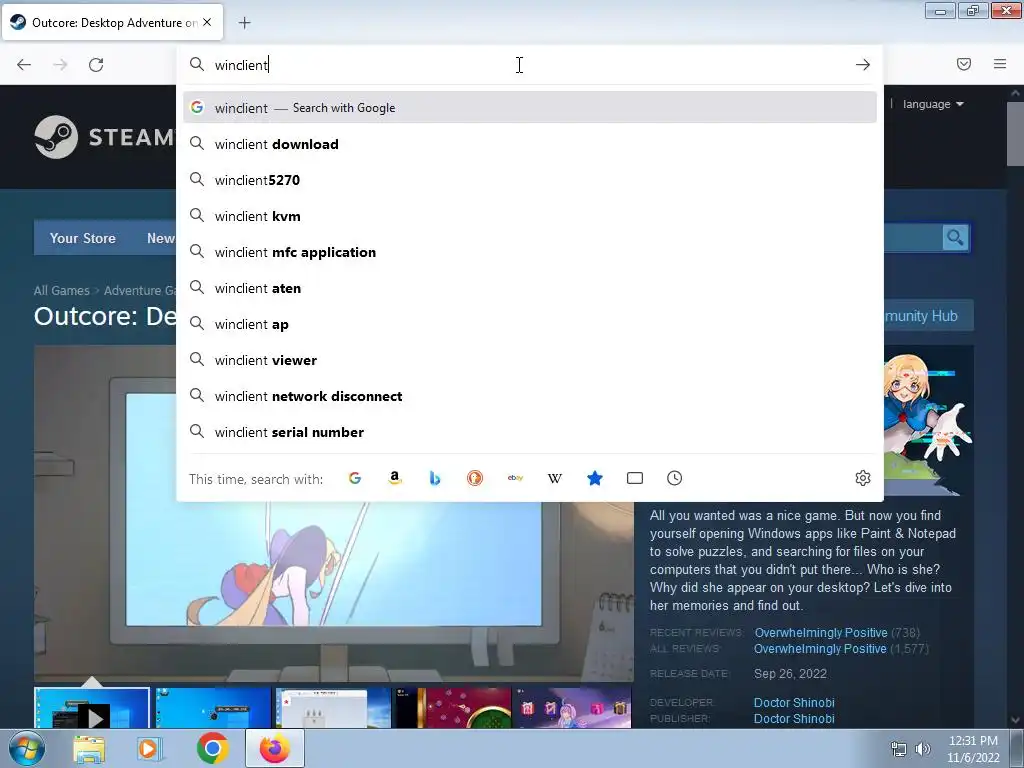Select 'winclient — Search with Google' suggestion
The image size is (1024, 768).
(530, 108)
